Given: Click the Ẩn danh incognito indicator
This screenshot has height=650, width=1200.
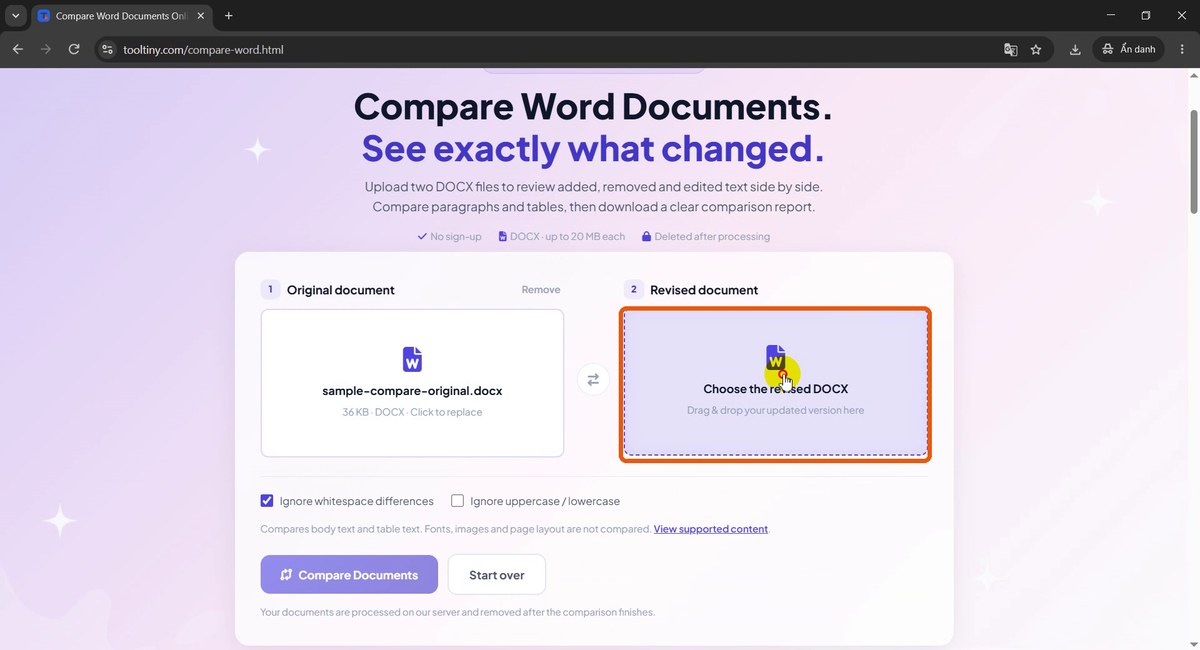Looking at the screenshot, I should pyautogui.click(x=1129, y=49).
